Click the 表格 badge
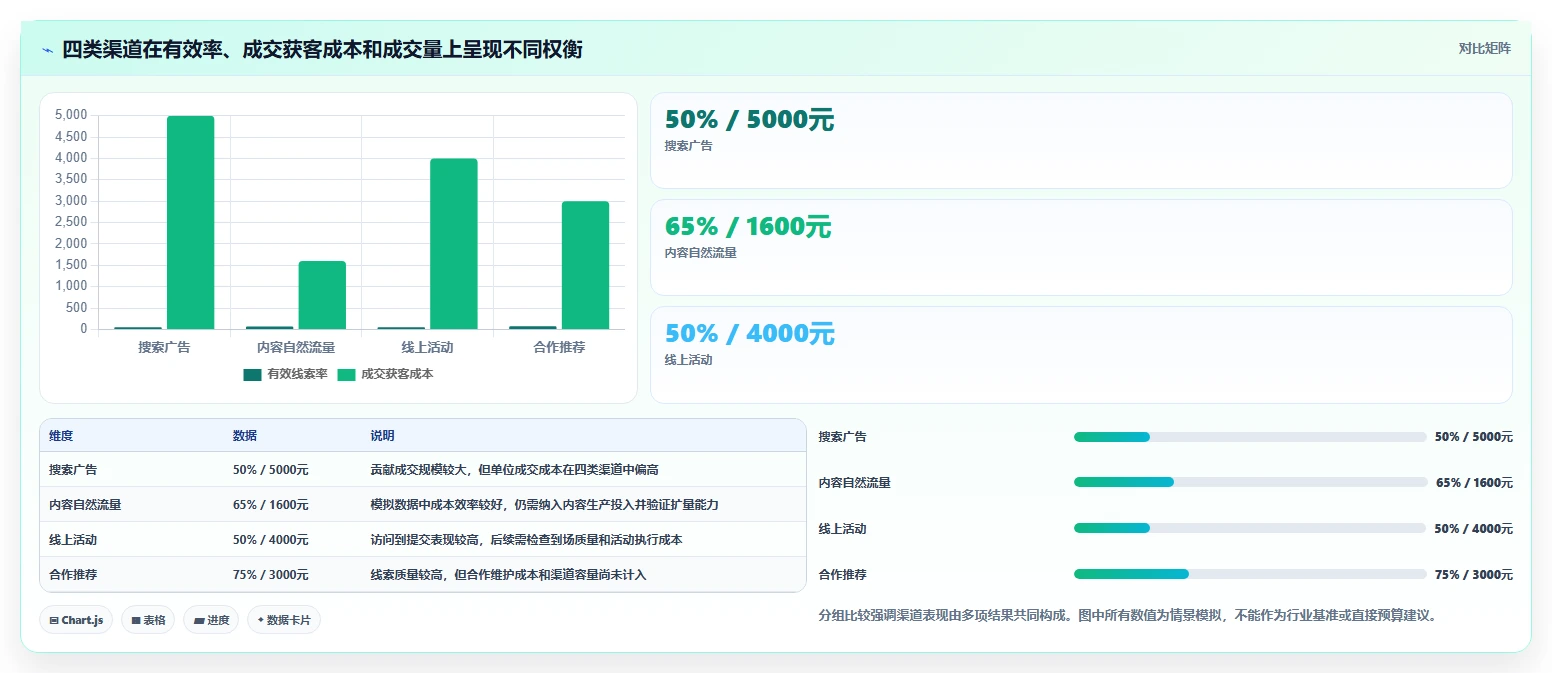The height and width of the screenshot is (673, 1552). point(148,620)
